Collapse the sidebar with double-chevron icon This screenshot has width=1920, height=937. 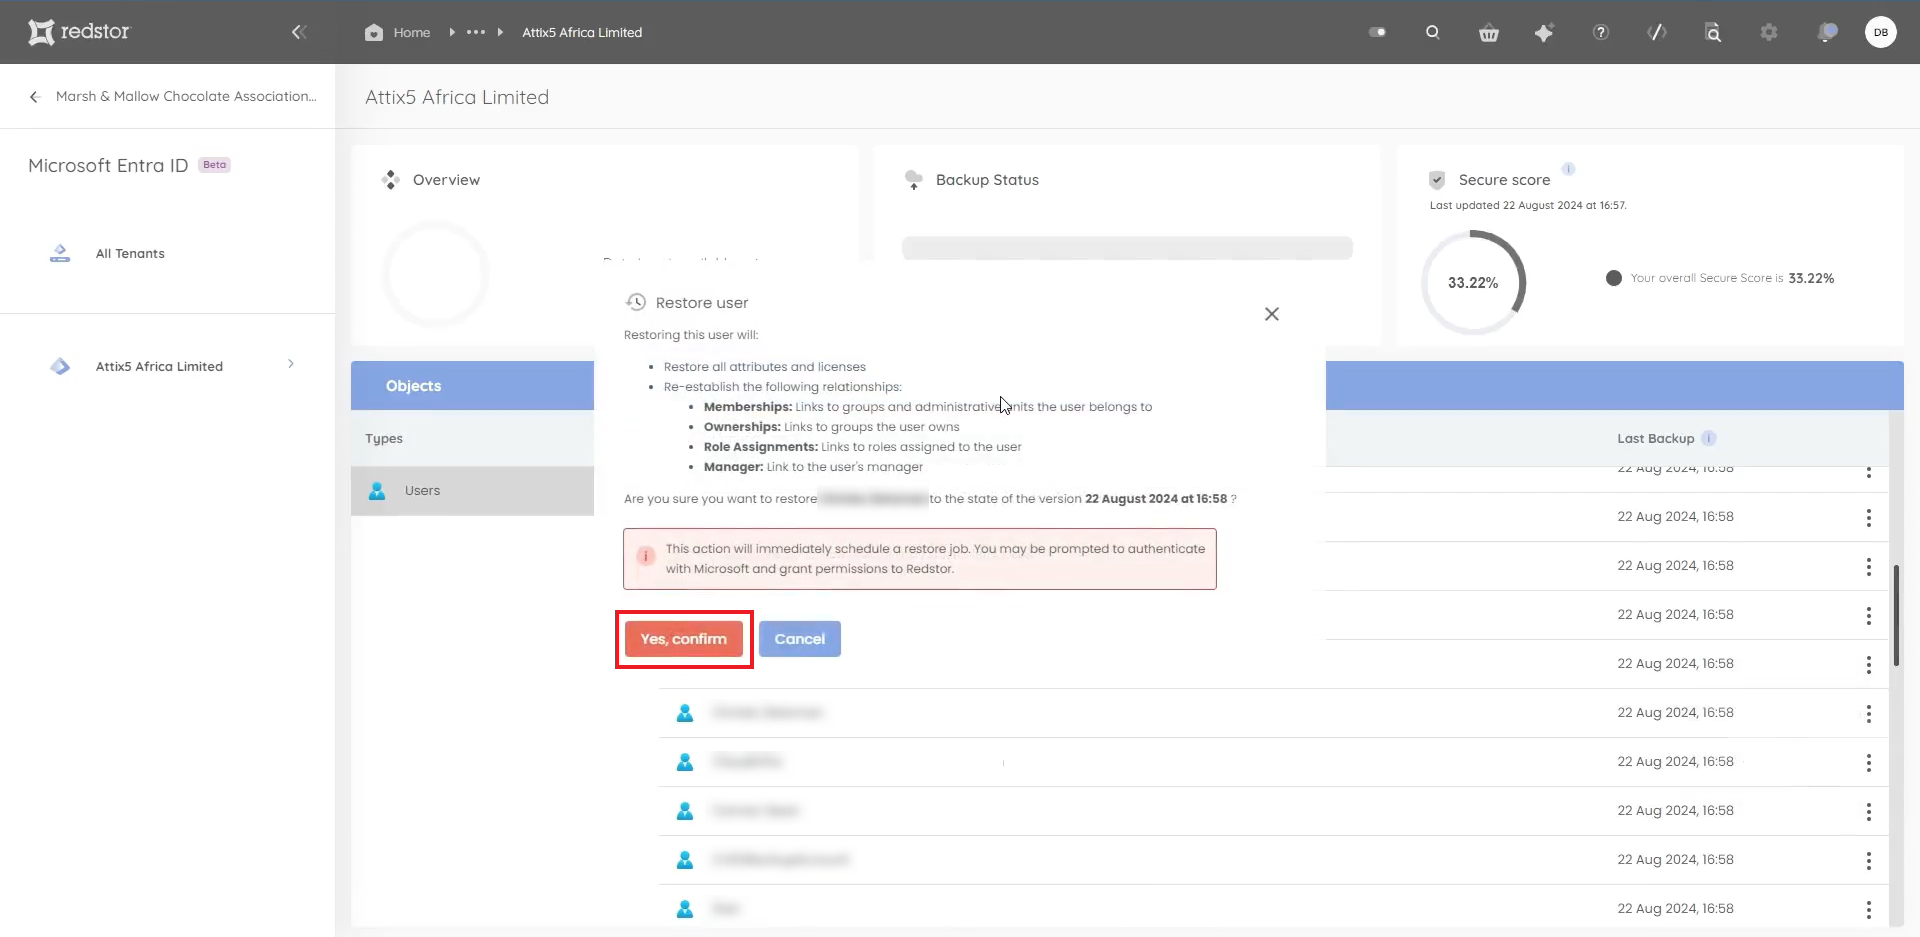point(298,32)
